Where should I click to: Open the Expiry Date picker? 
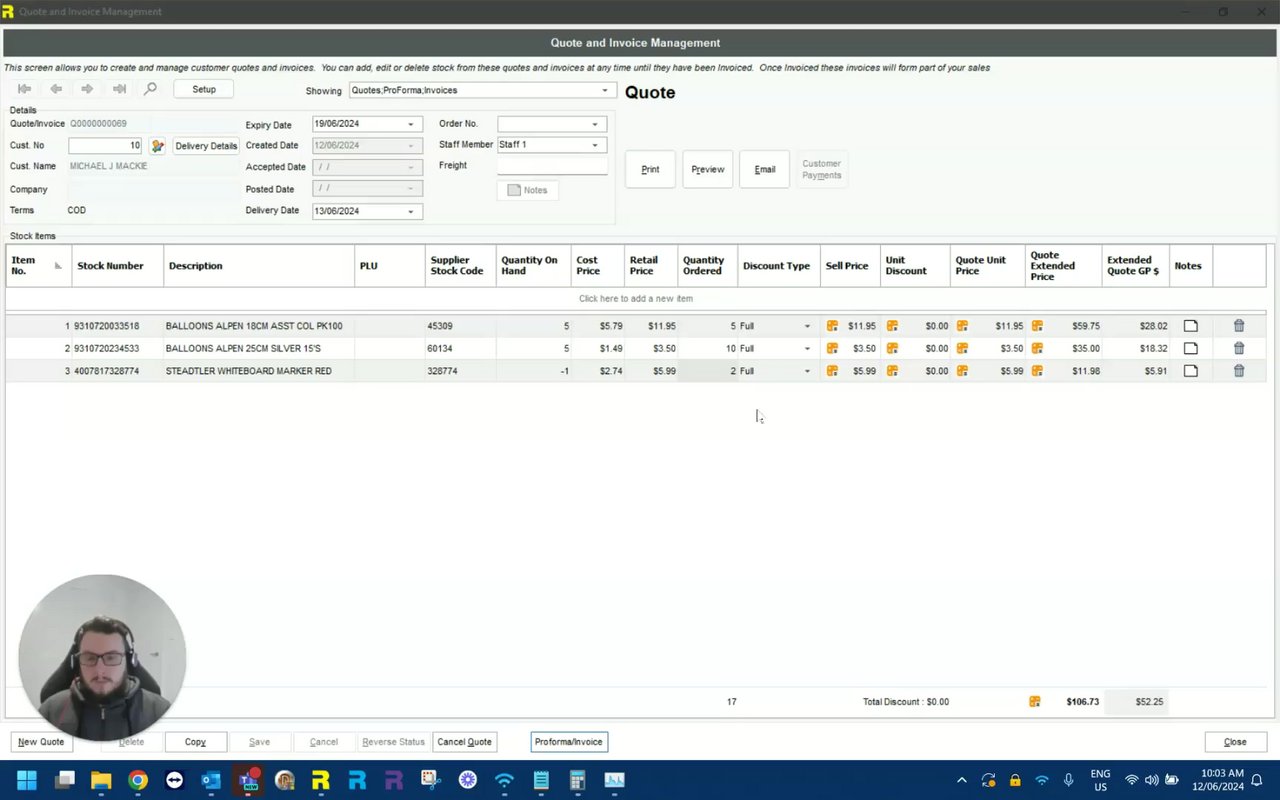tap(410, 124)
